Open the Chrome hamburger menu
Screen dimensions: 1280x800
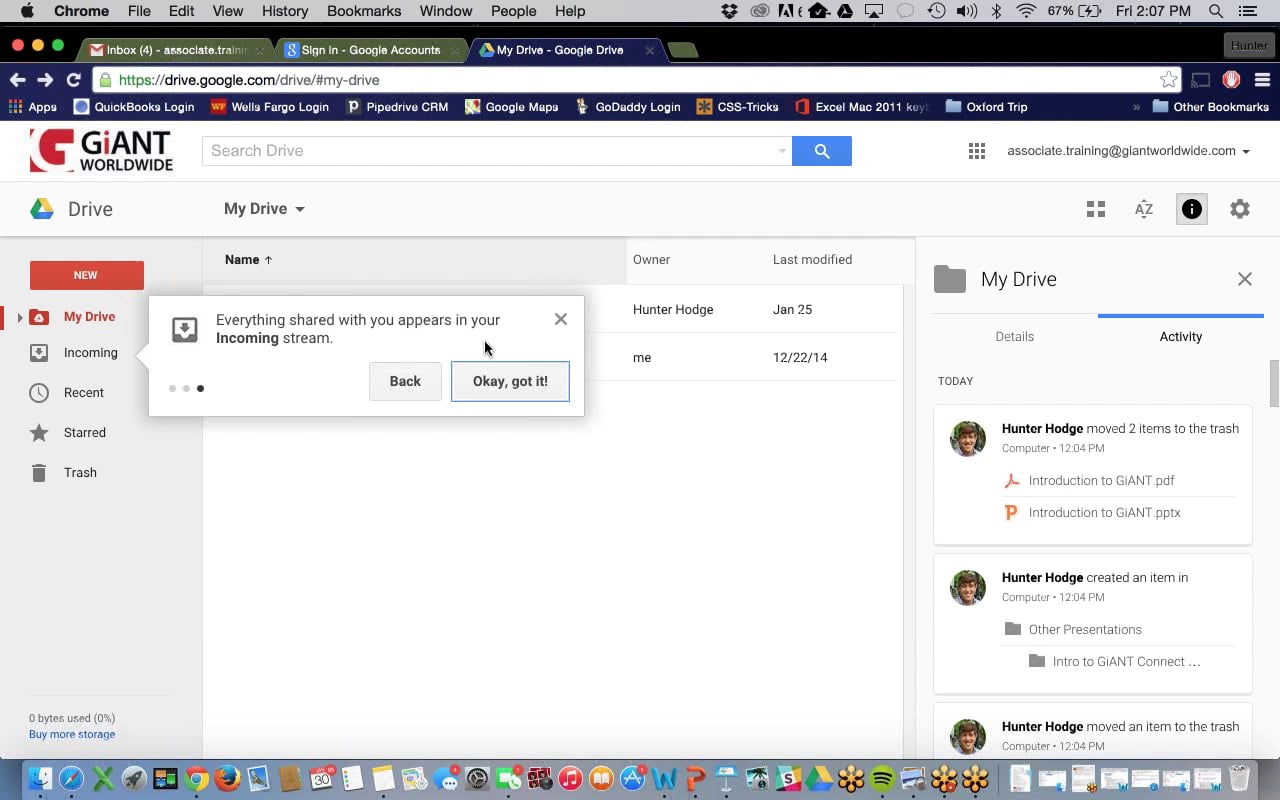click(x=1263, y=80)
